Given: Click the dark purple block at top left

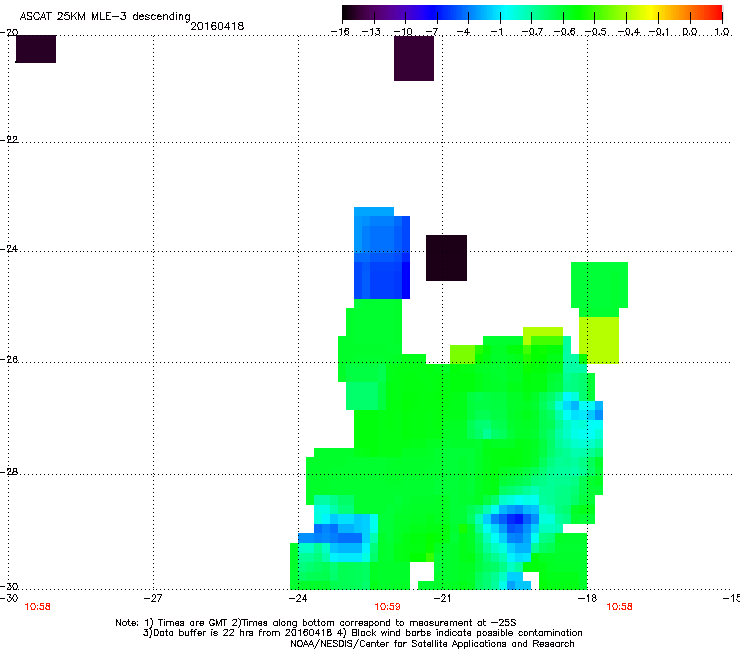Looking at the screenshot, I should click(36, 49).
